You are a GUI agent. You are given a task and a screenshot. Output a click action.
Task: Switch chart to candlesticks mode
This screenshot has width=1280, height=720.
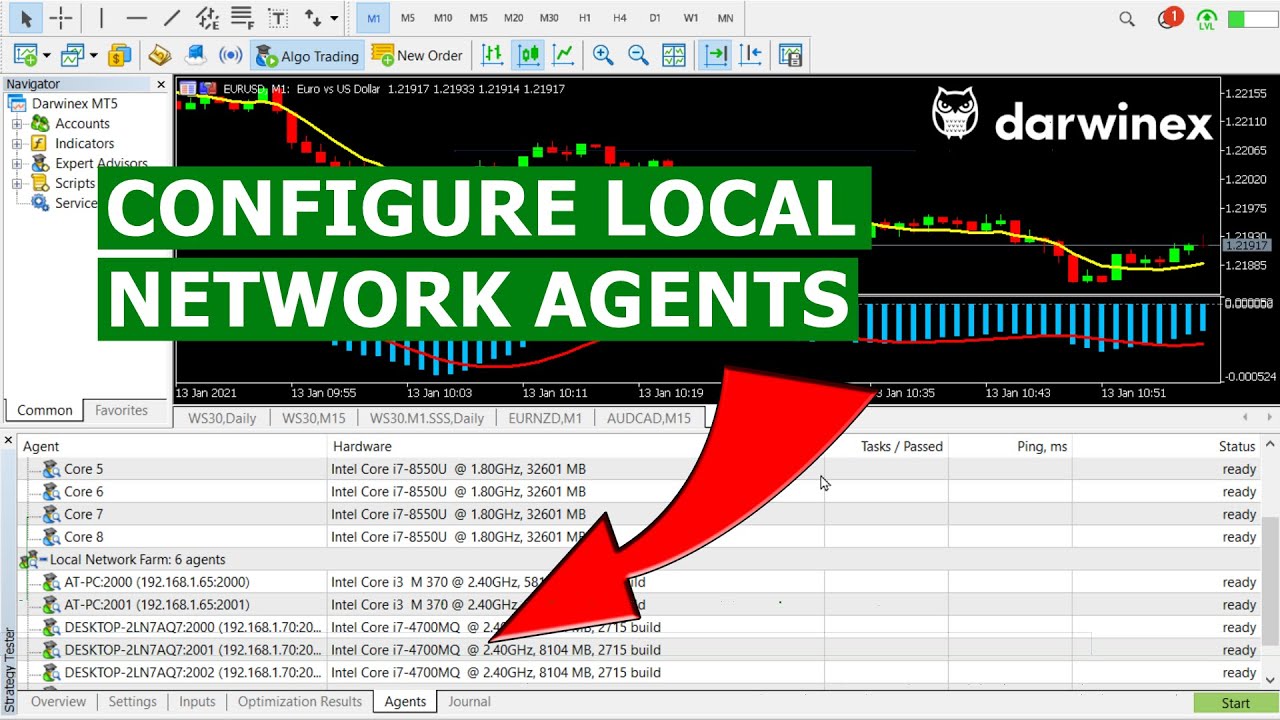click(528, 56)
